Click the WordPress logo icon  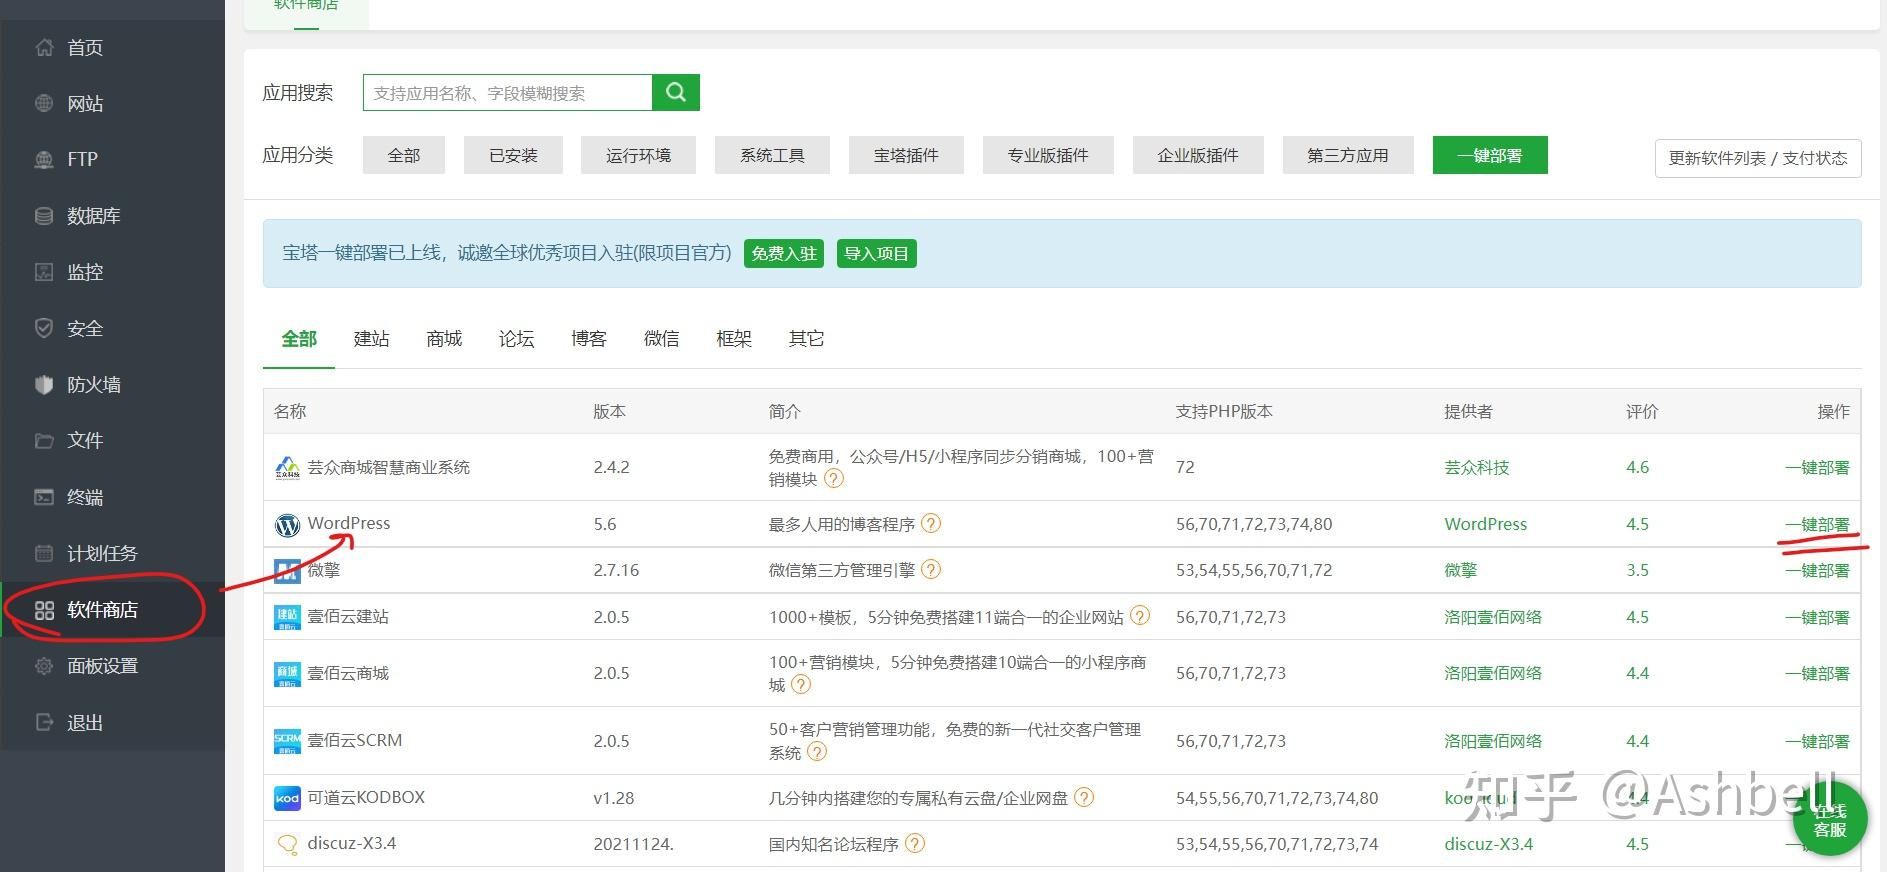(287, 524)
